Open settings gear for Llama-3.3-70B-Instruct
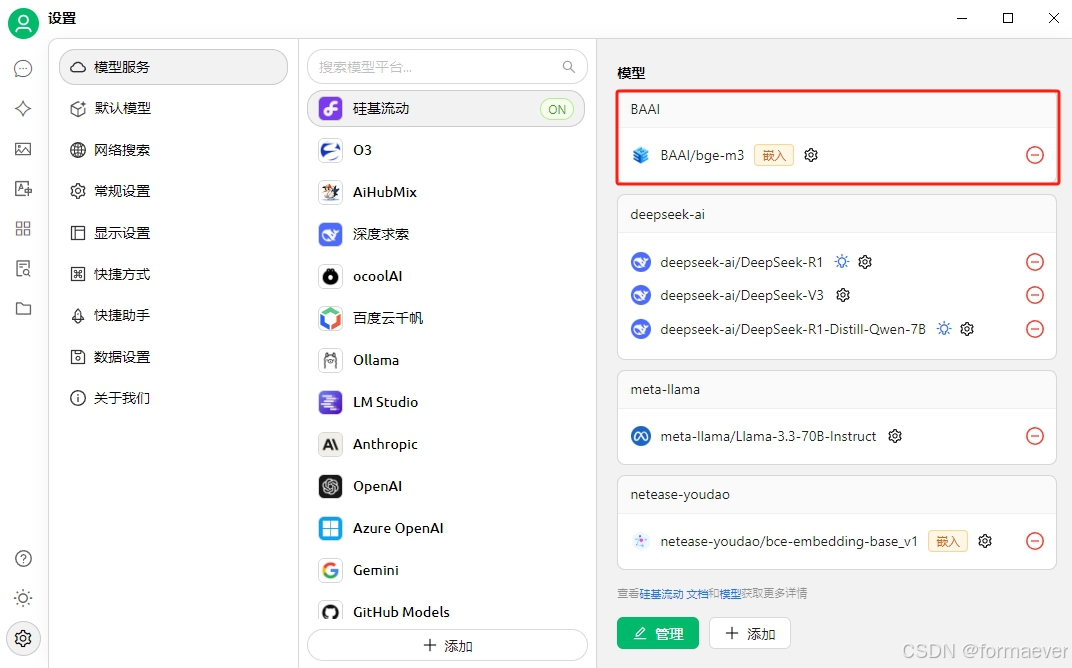This screenshot has height=668, width=1072. click(x=895, y=436)
